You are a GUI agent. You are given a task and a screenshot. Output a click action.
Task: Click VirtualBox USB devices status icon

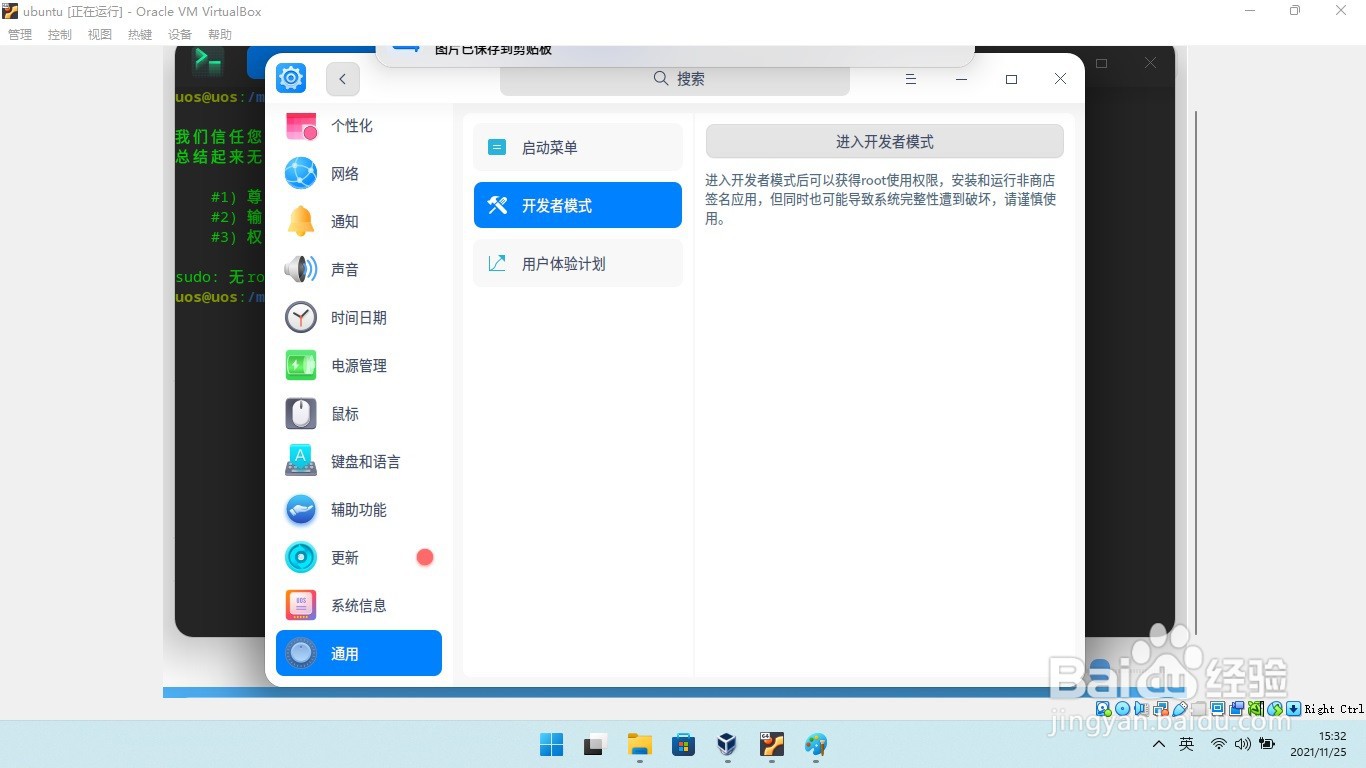(x=1179, y=709)
